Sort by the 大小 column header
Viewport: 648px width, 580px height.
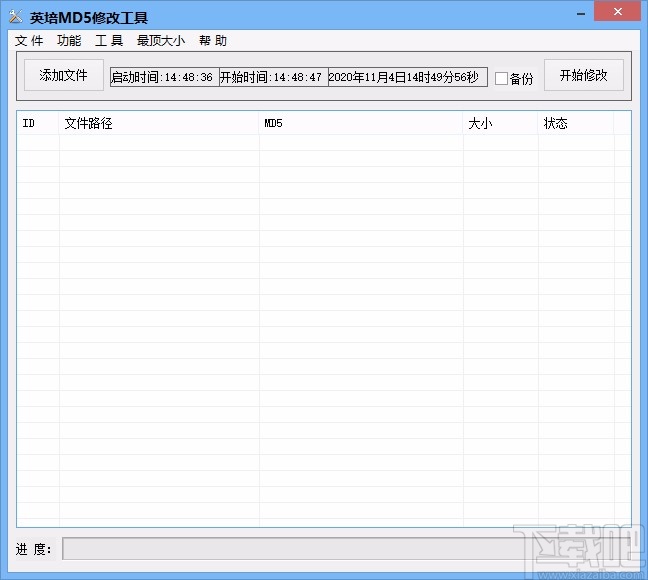point(500,123)
